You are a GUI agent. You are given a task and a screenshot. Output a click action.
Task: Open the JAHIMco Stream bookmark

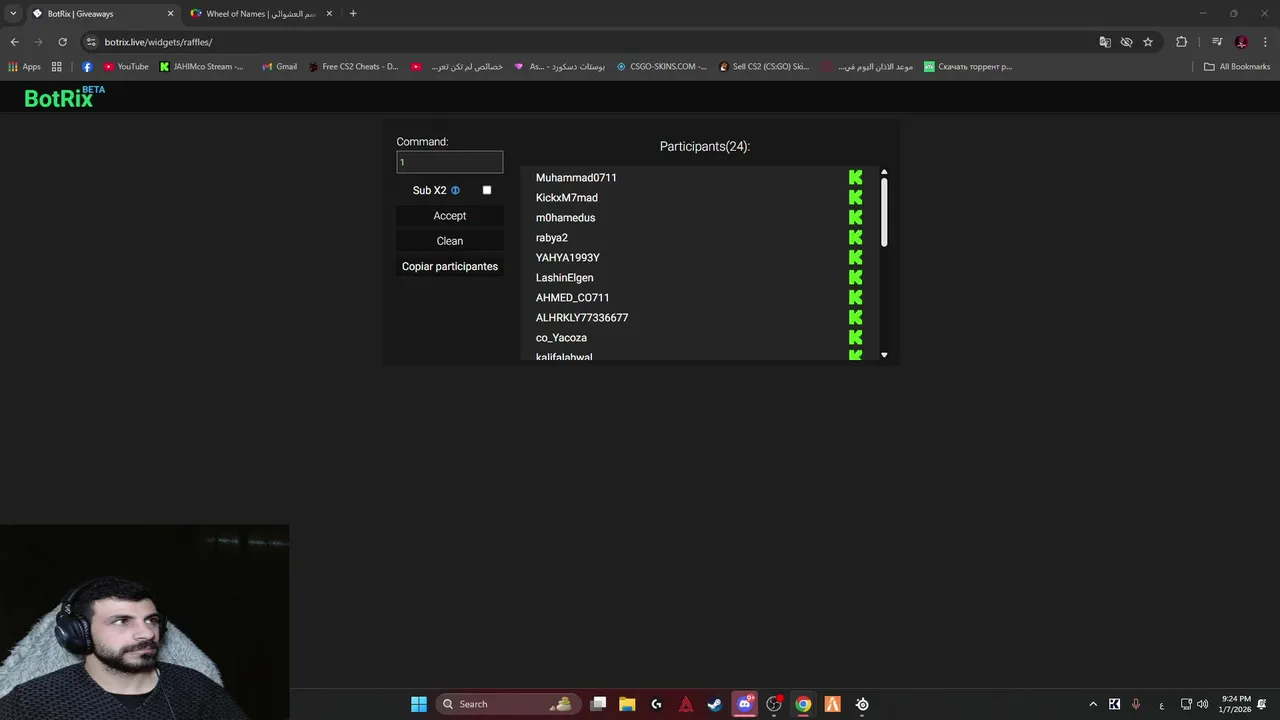201,67
